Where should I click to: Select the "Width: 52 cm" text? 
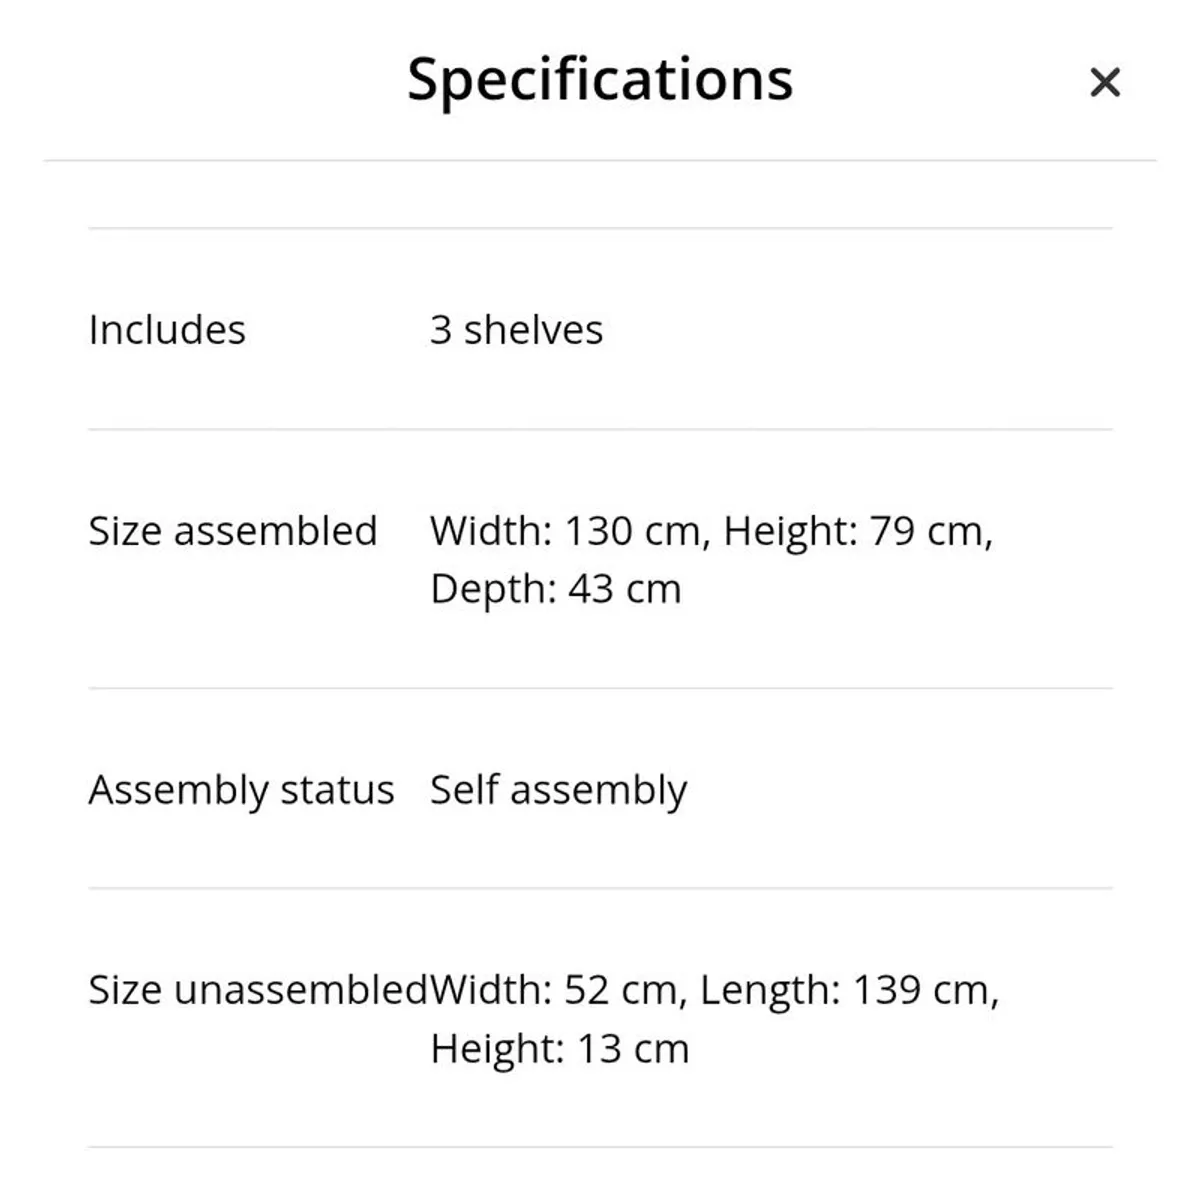coord(556,990)
